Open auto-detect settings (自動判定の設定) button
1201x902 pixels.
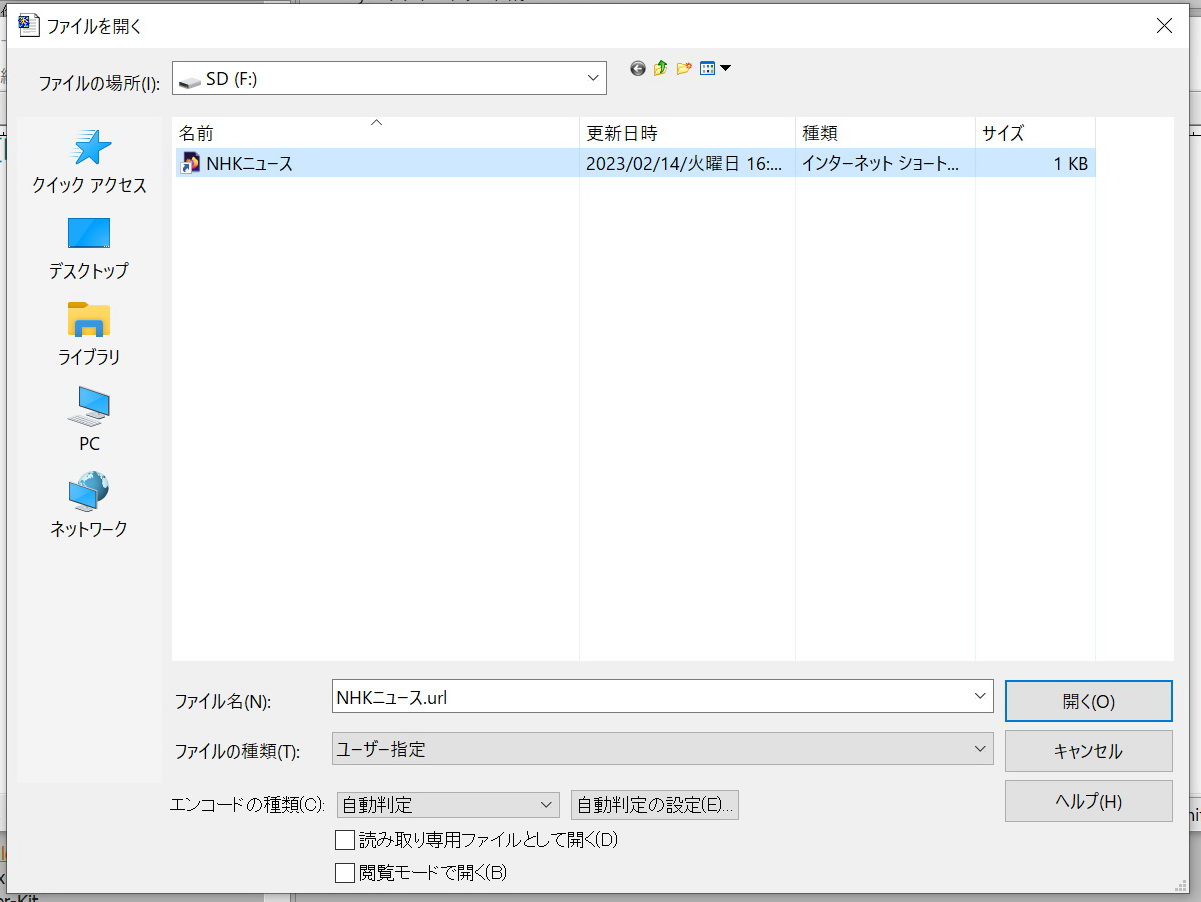pos(654,805)
